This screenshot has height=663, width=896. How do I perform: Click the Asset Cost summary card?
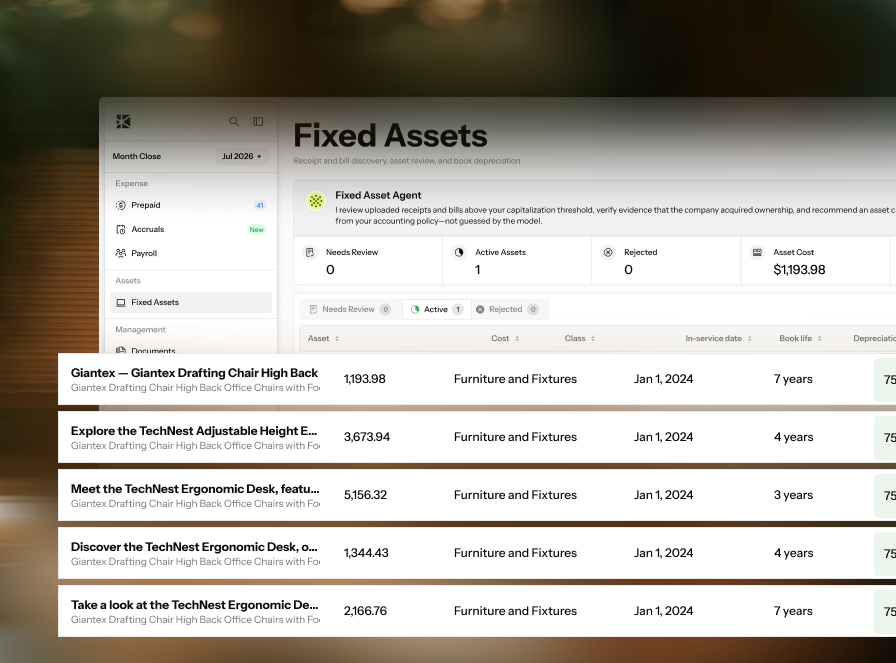click(x=815, y=261)
